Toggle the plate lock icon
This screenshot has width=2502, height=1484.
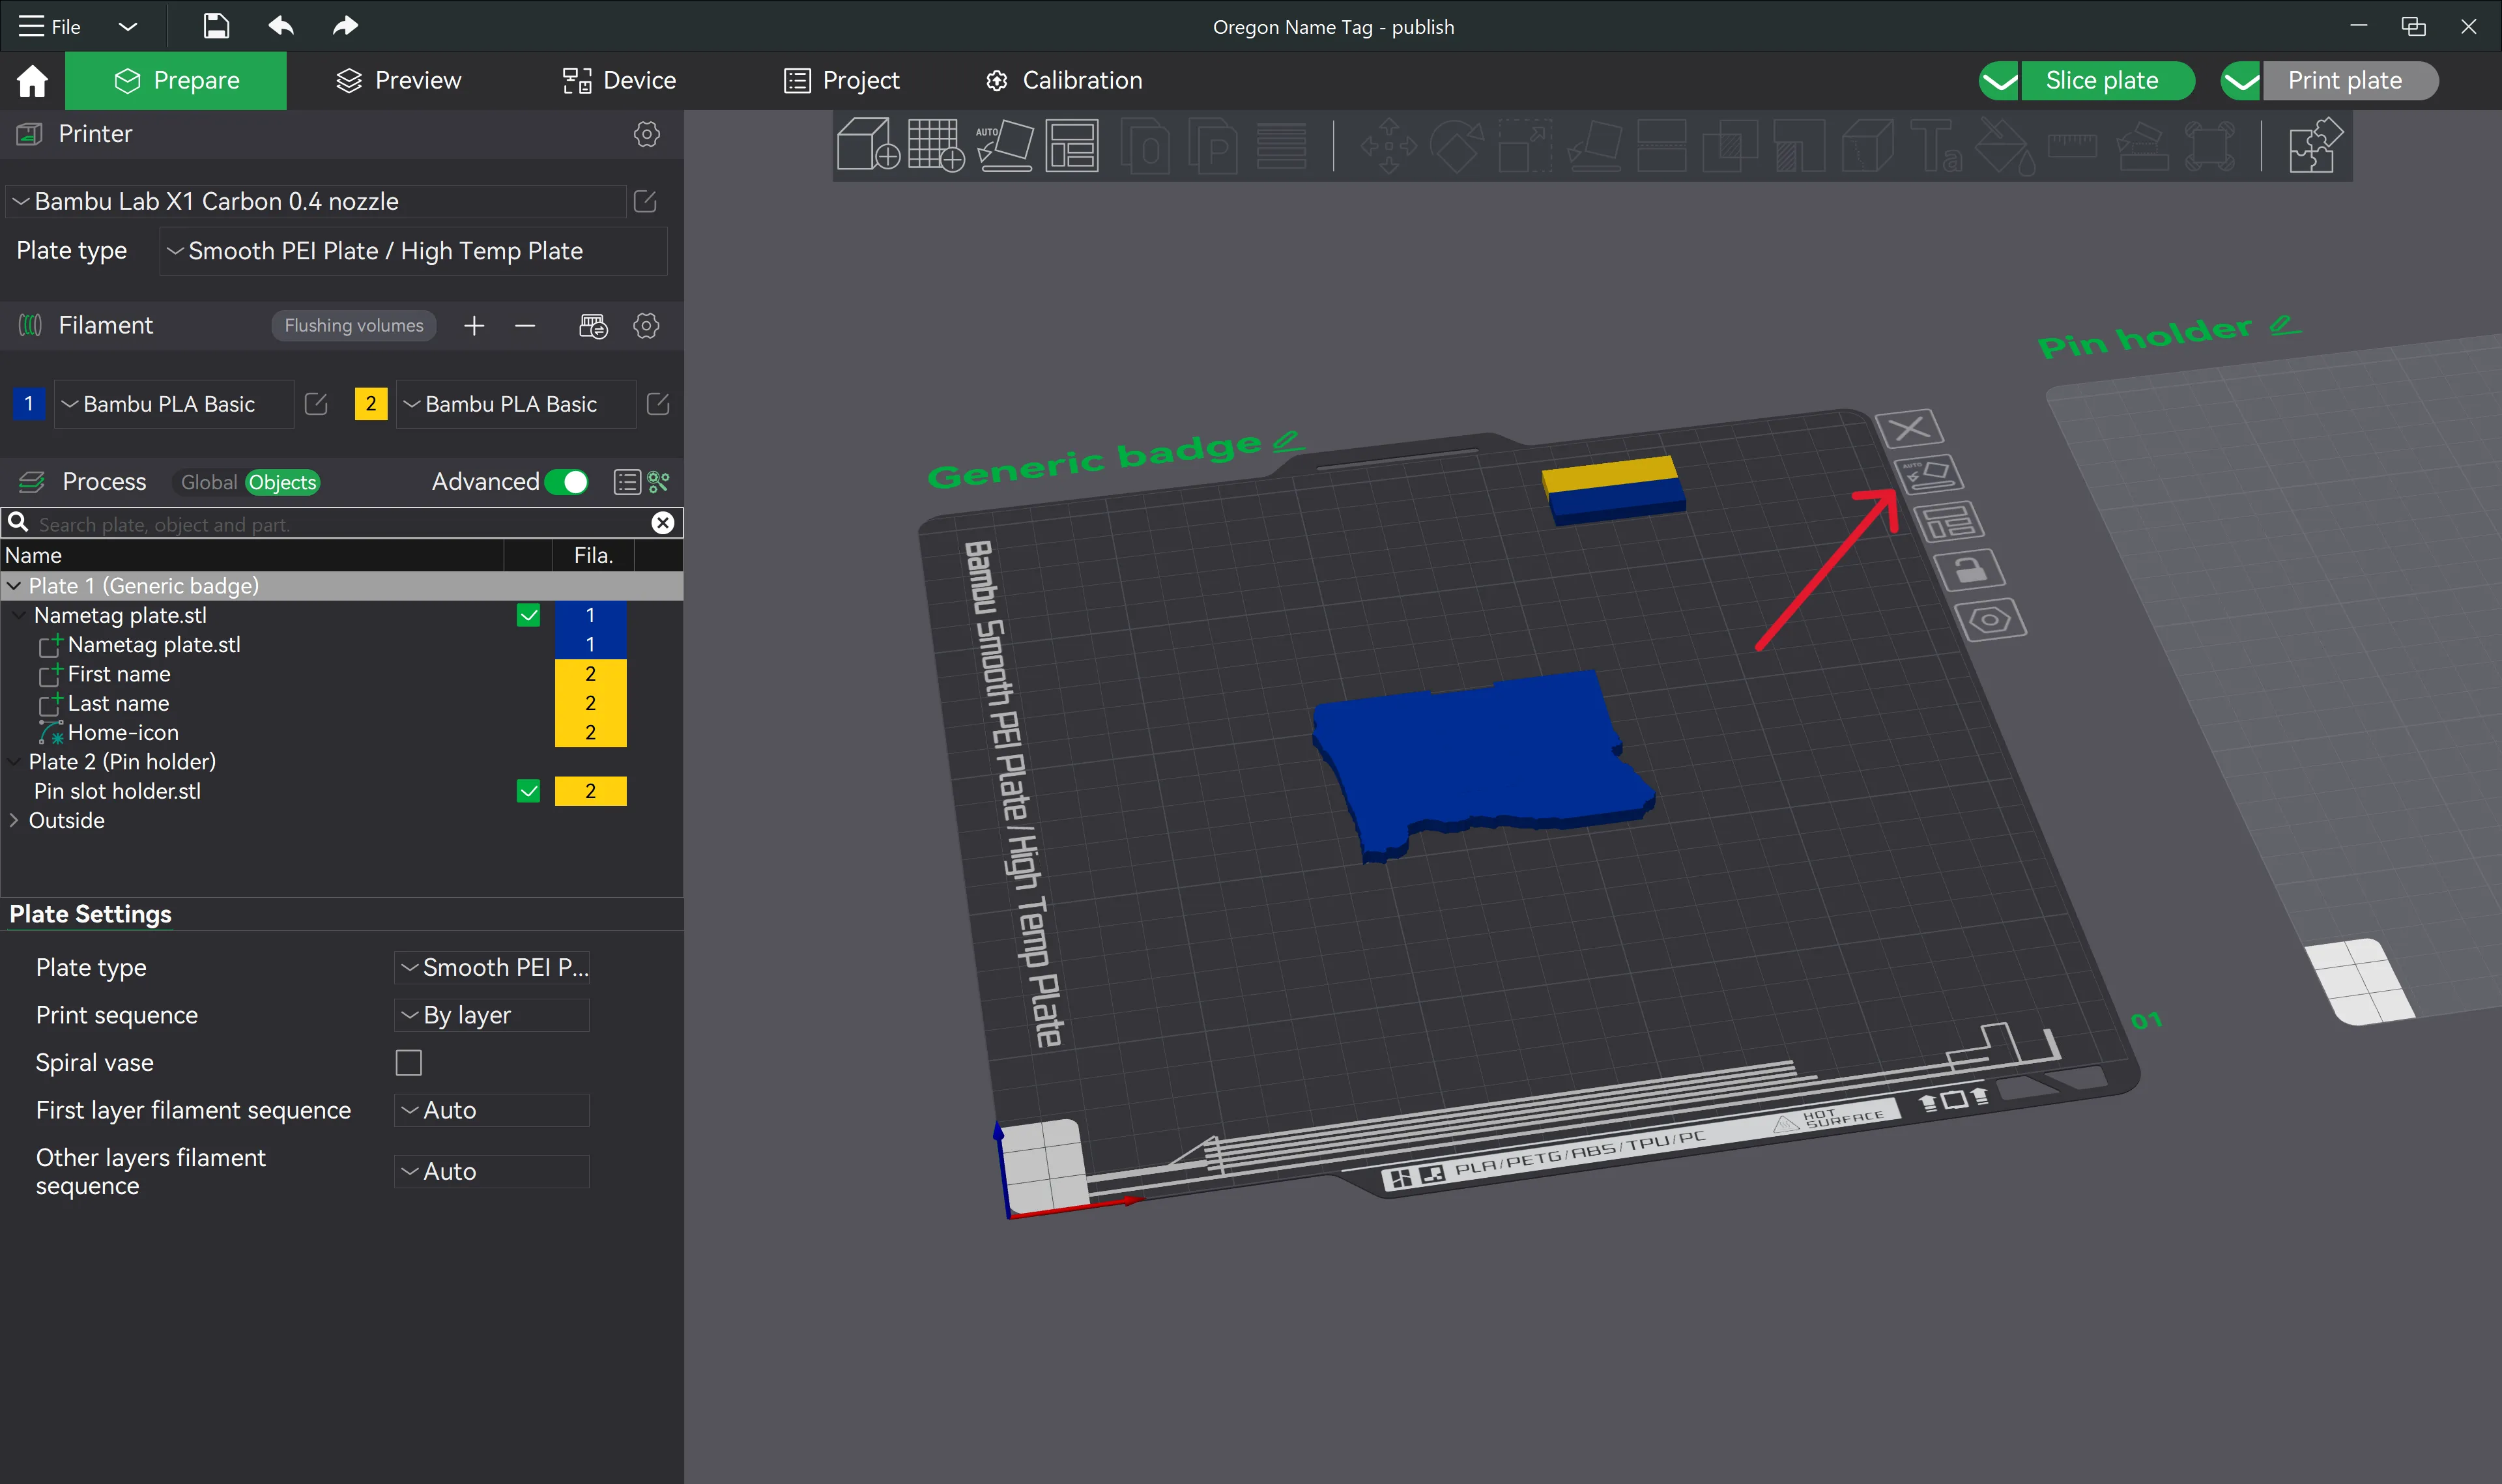tap(1969, 570)
